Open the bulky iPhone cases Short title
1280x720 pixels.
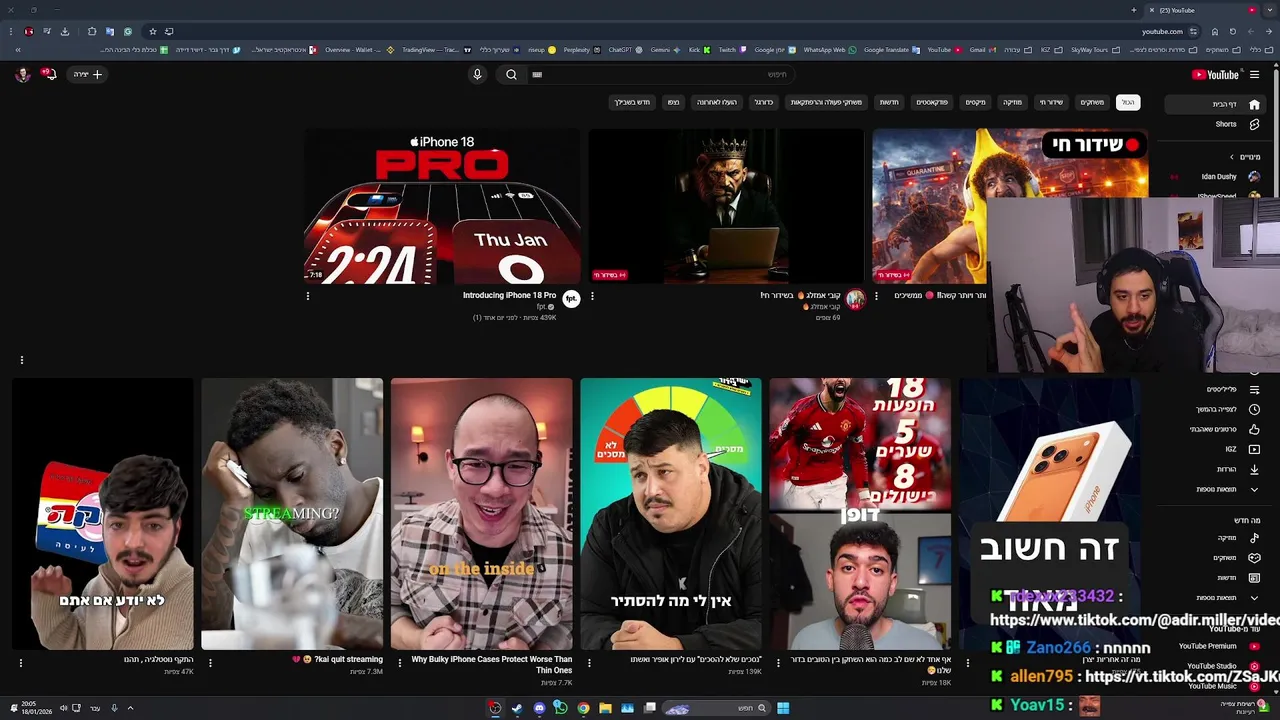pyautogui.click(x=492, y=665)
